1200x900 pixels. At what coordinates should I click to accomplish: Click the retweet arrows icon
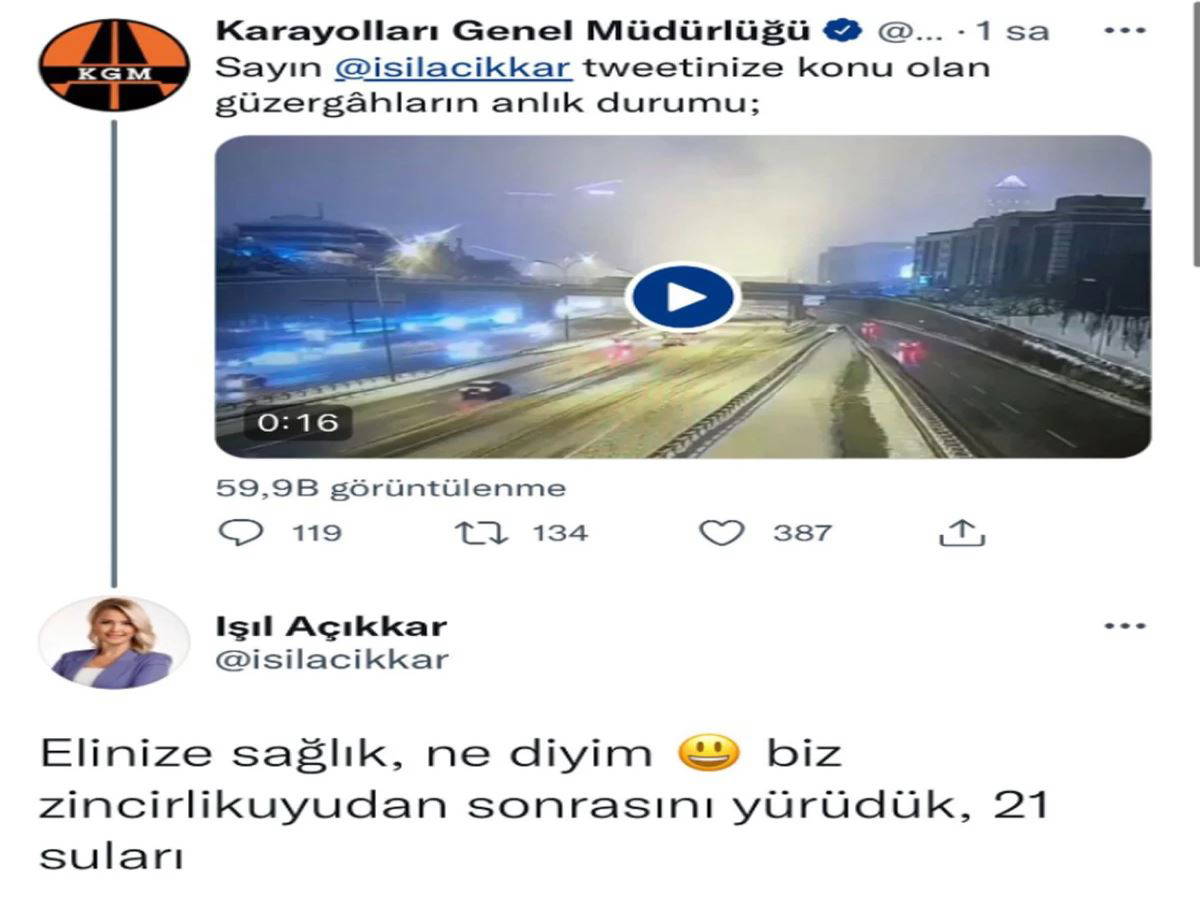pos(481,532)
